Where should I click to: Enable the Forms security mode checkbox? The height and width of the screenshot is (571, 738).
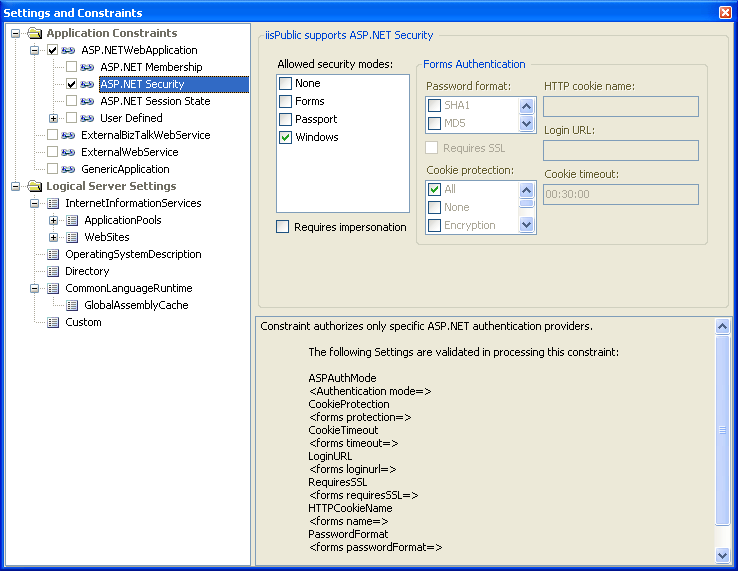pos(286,102)
